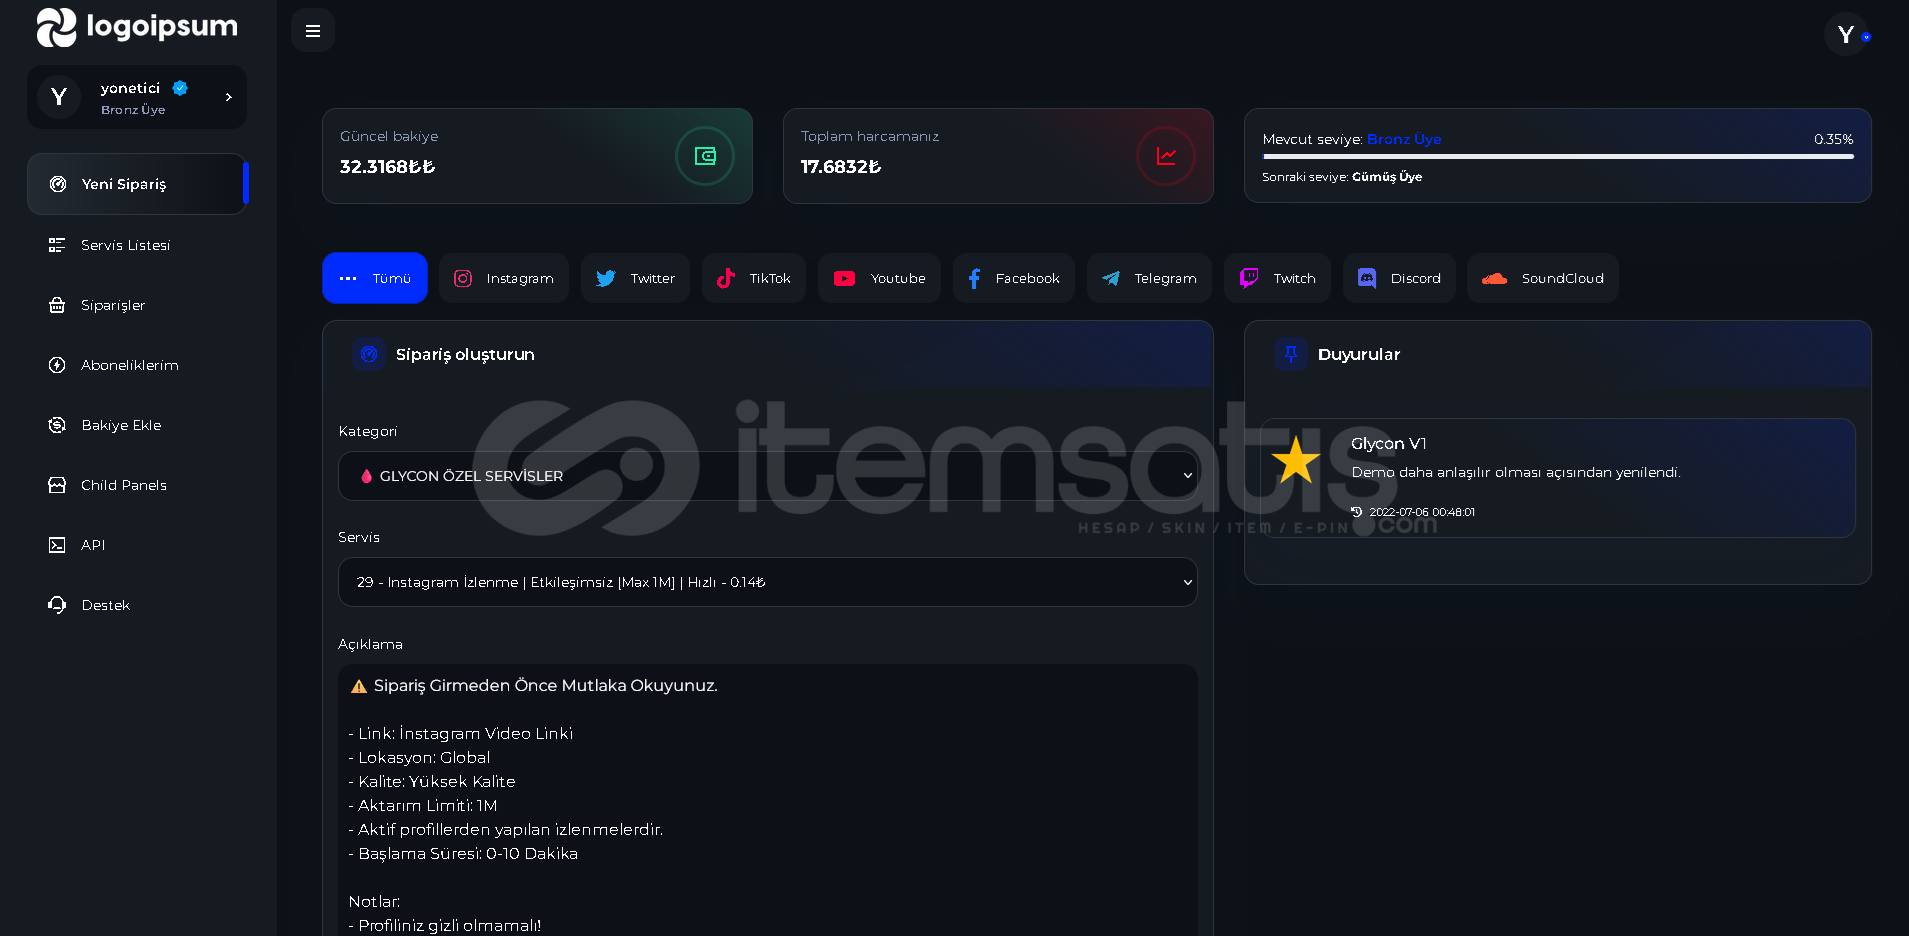The image size is (1909, 936).
Task: Click the Toplam harcamanız value 17.6832
Action: [841, 167]
